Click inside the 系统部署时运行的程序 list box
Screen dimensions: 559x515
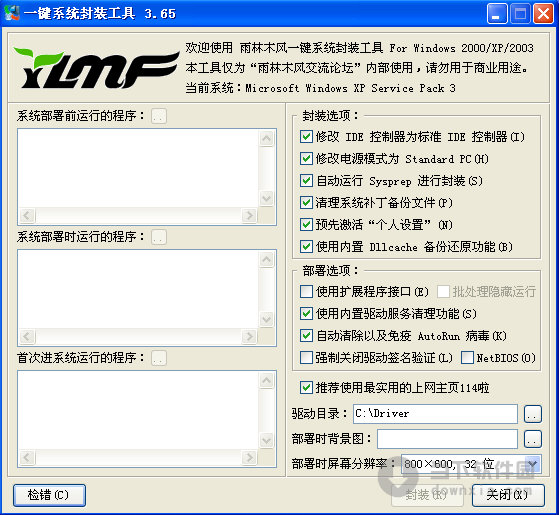coord(138,289)
